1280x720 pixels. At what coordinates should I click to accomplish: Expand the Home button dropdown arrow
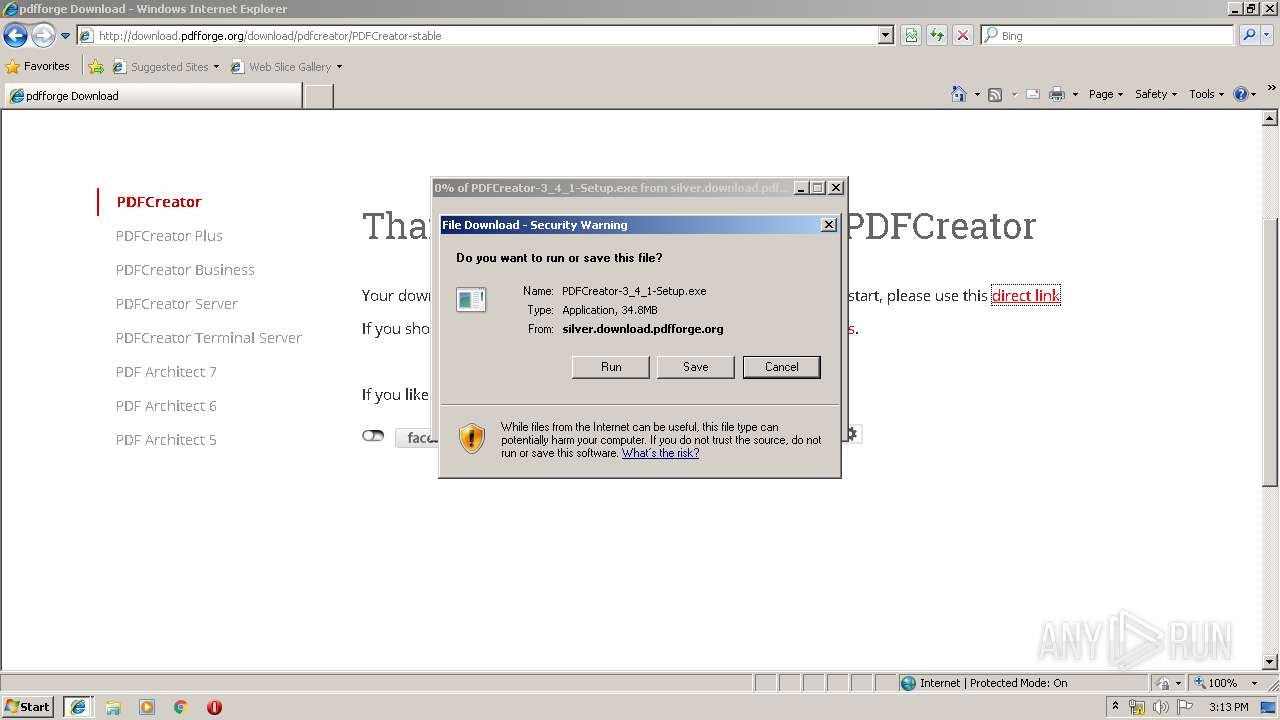[977, 94]
